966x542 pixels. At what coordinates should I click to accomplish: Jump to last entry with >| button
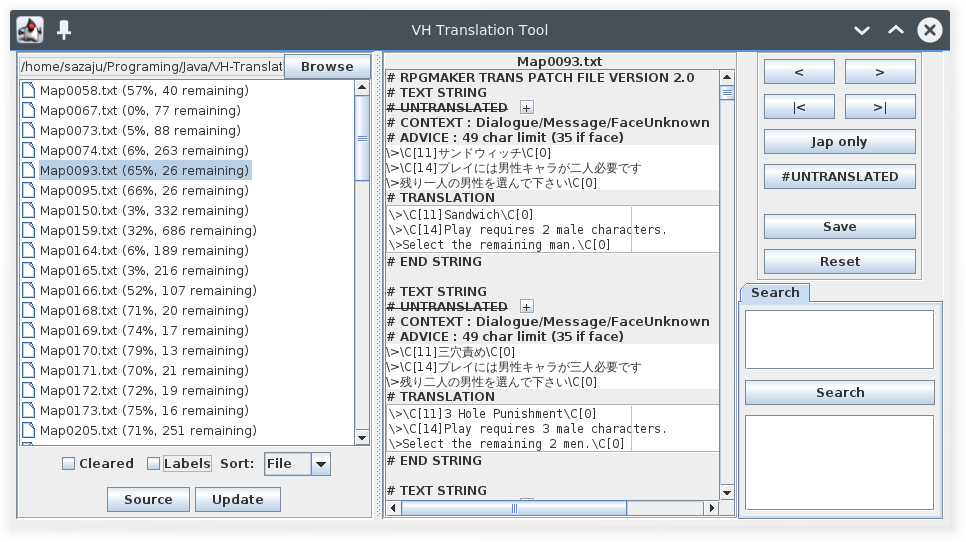click(880, 107)
